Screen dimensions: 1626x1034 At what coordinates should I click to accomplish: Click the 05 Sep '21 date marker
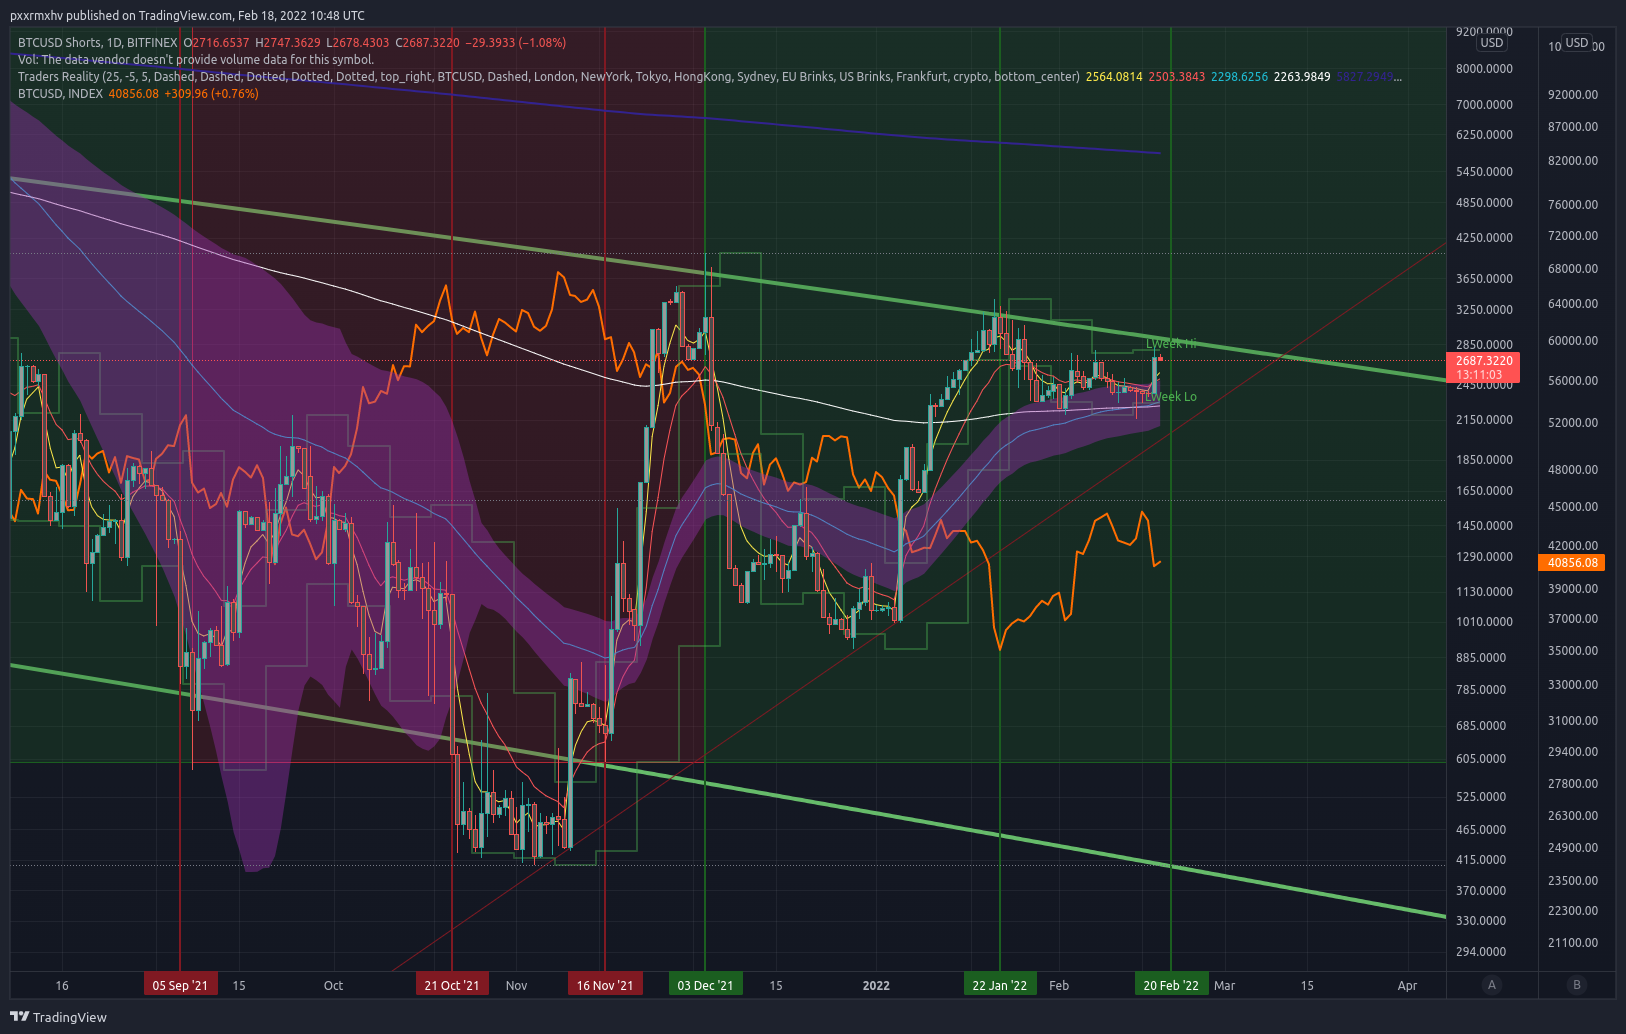pos(180,985)
